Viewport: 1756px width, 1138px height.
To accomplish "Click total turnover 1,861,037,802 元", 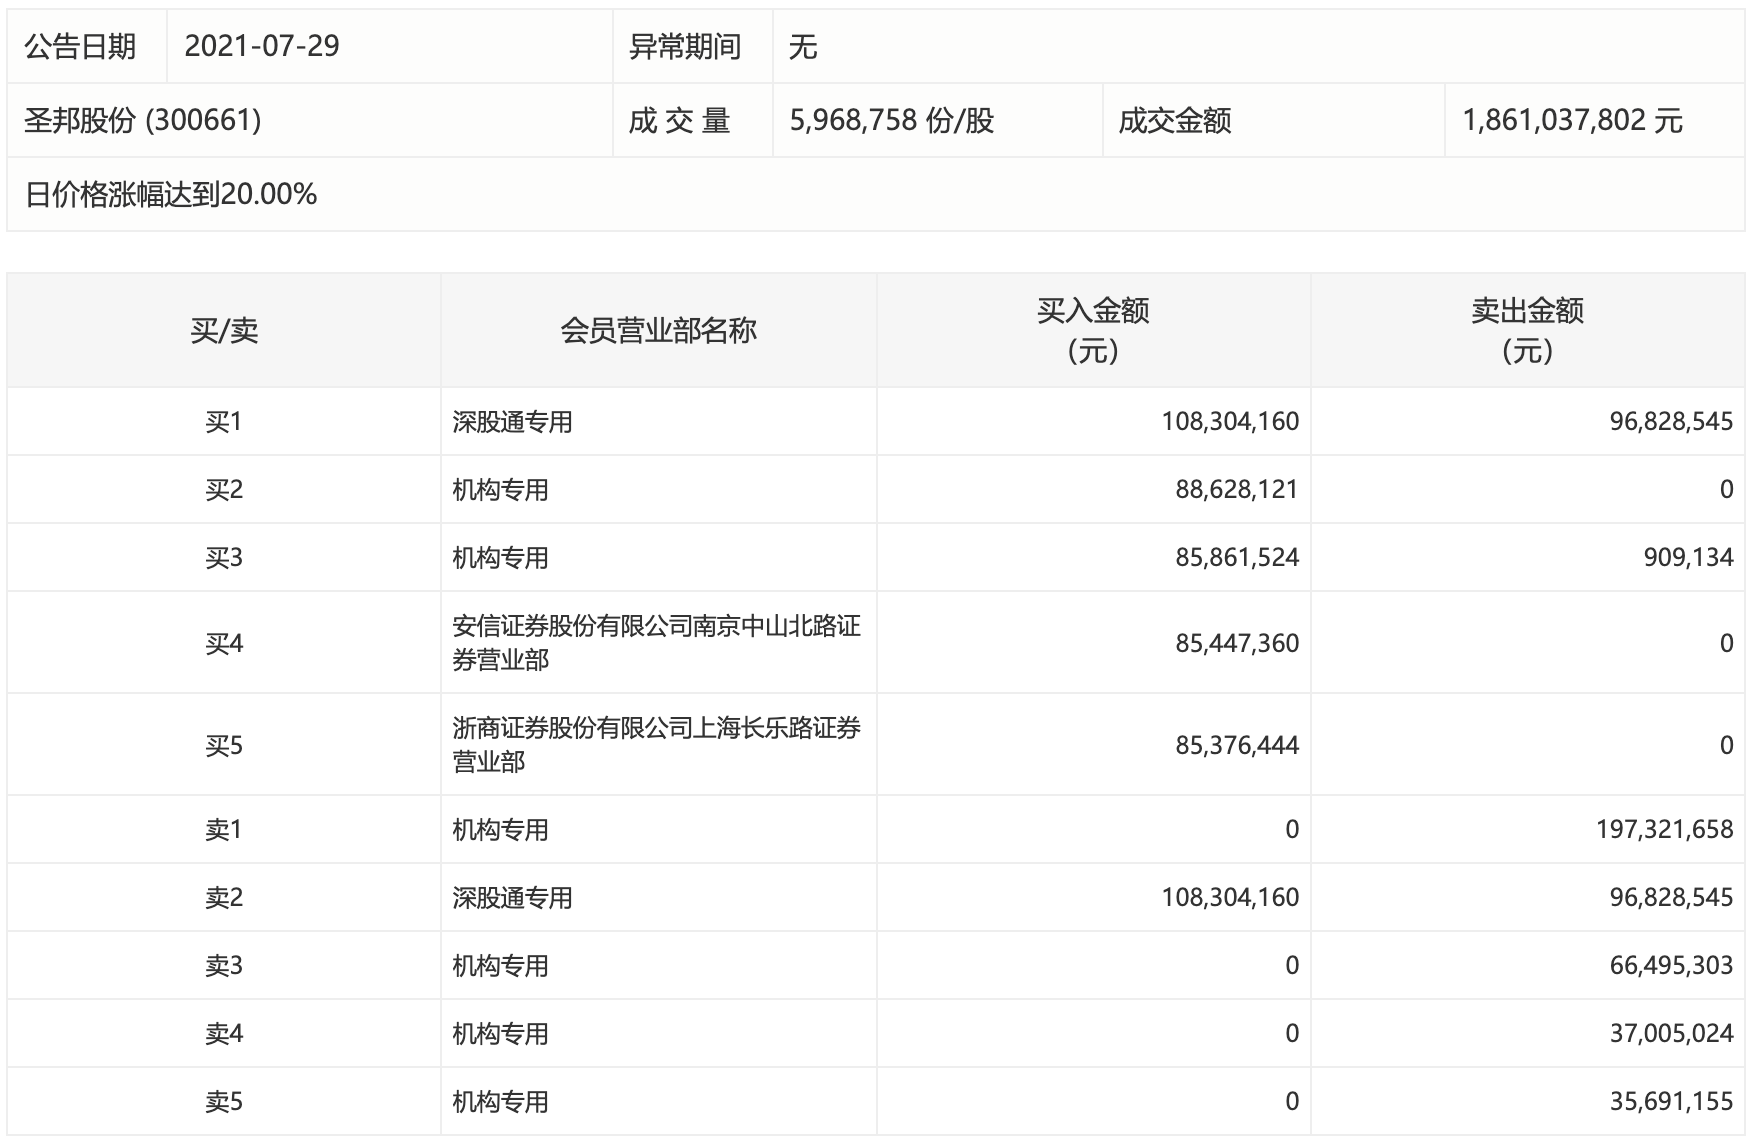I will point(1572,120).
